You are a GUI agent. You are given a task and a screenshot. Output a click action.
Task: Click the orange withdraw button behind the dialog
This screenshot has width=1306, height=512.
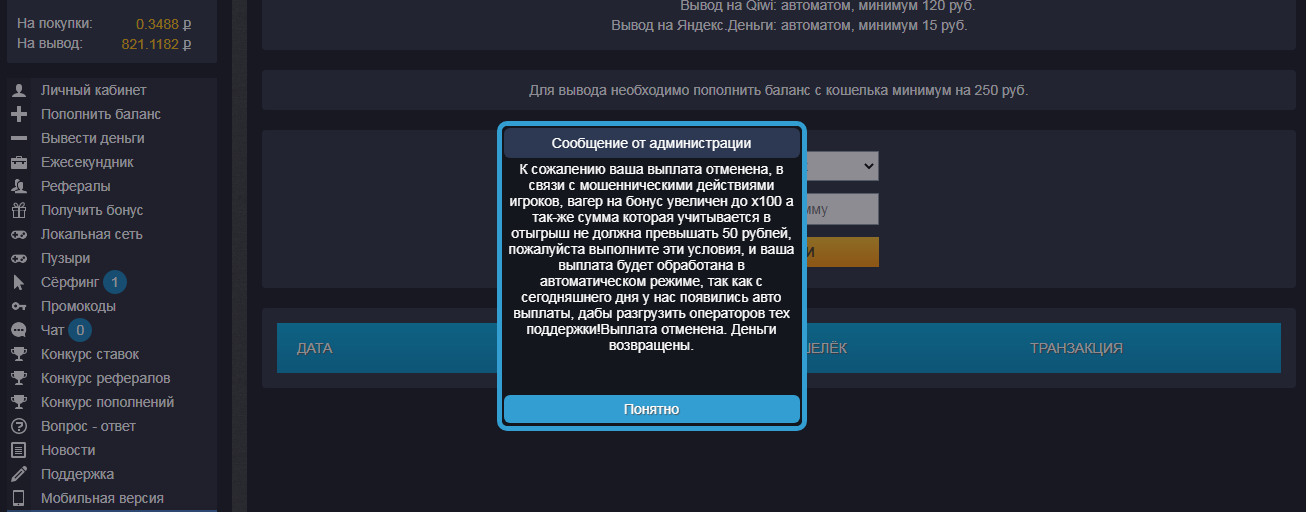[842, 252]
